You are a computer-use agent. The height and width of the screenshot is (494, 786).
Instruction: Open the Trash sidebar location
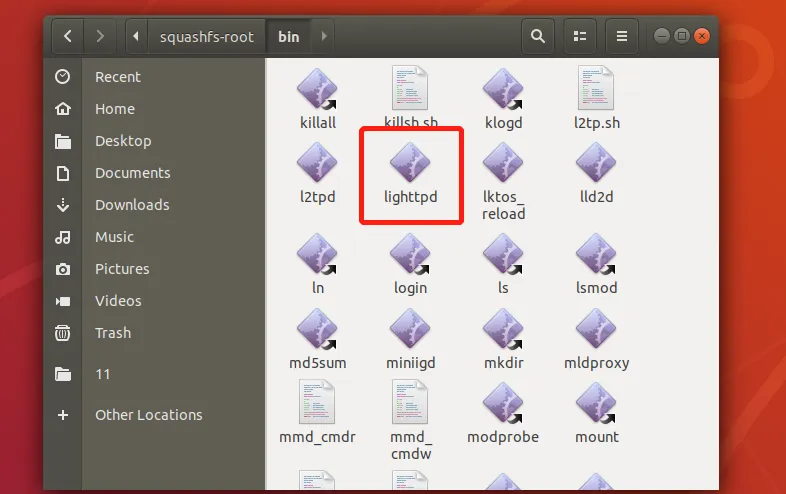click(113, 333)
